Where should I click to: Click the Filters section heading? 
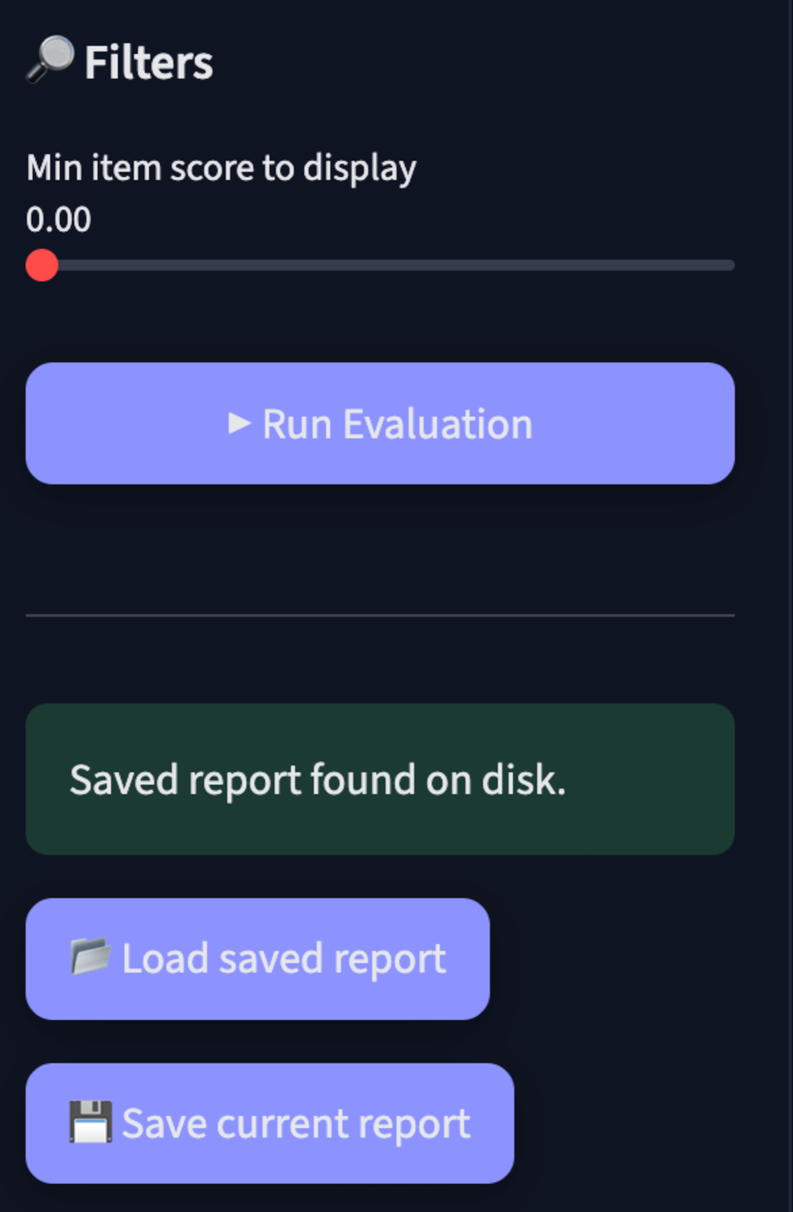tap(148, 62)
